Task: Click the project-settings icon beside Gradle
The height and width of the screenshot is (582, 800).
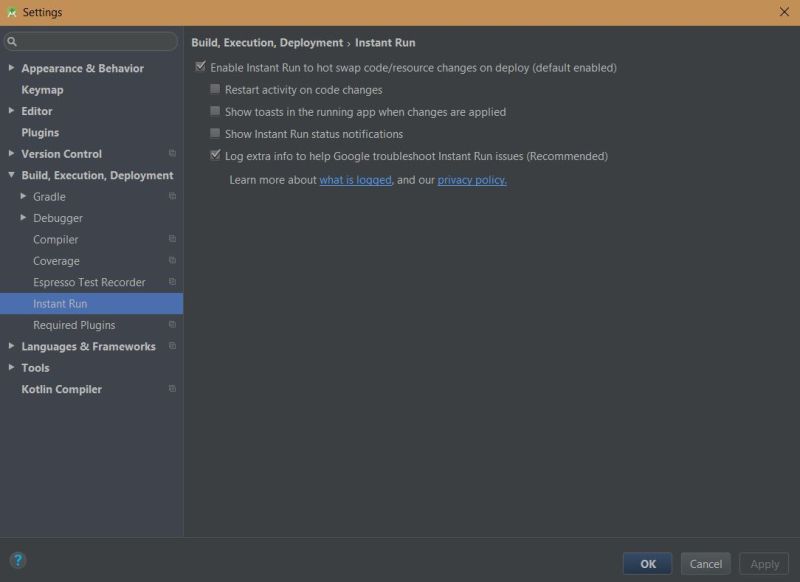Action: (169, 197)
